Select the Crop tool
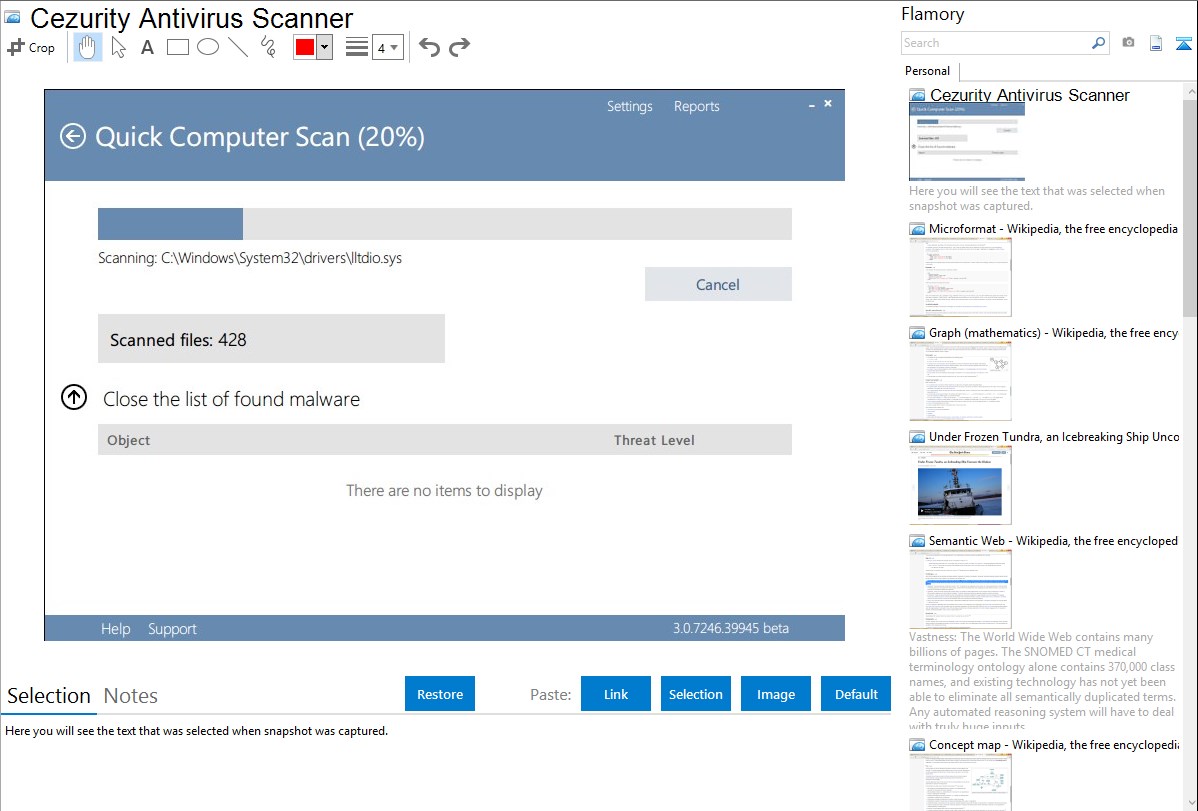1198x811 pixels. pos(31,47)
